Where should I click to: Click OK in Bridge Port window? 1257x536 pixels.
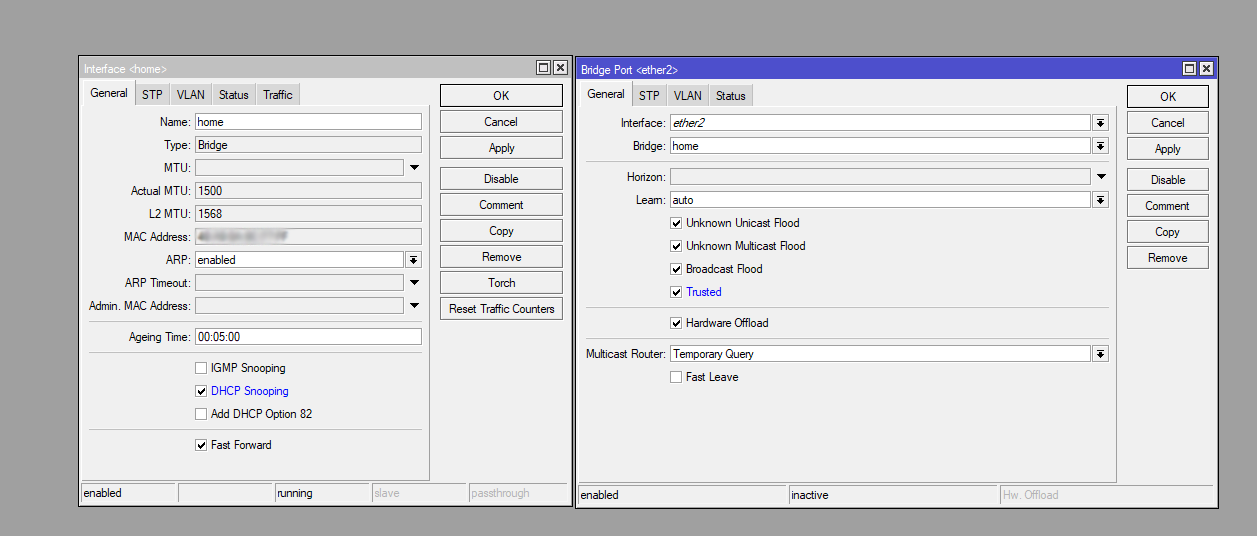(x=1168, y=97)
